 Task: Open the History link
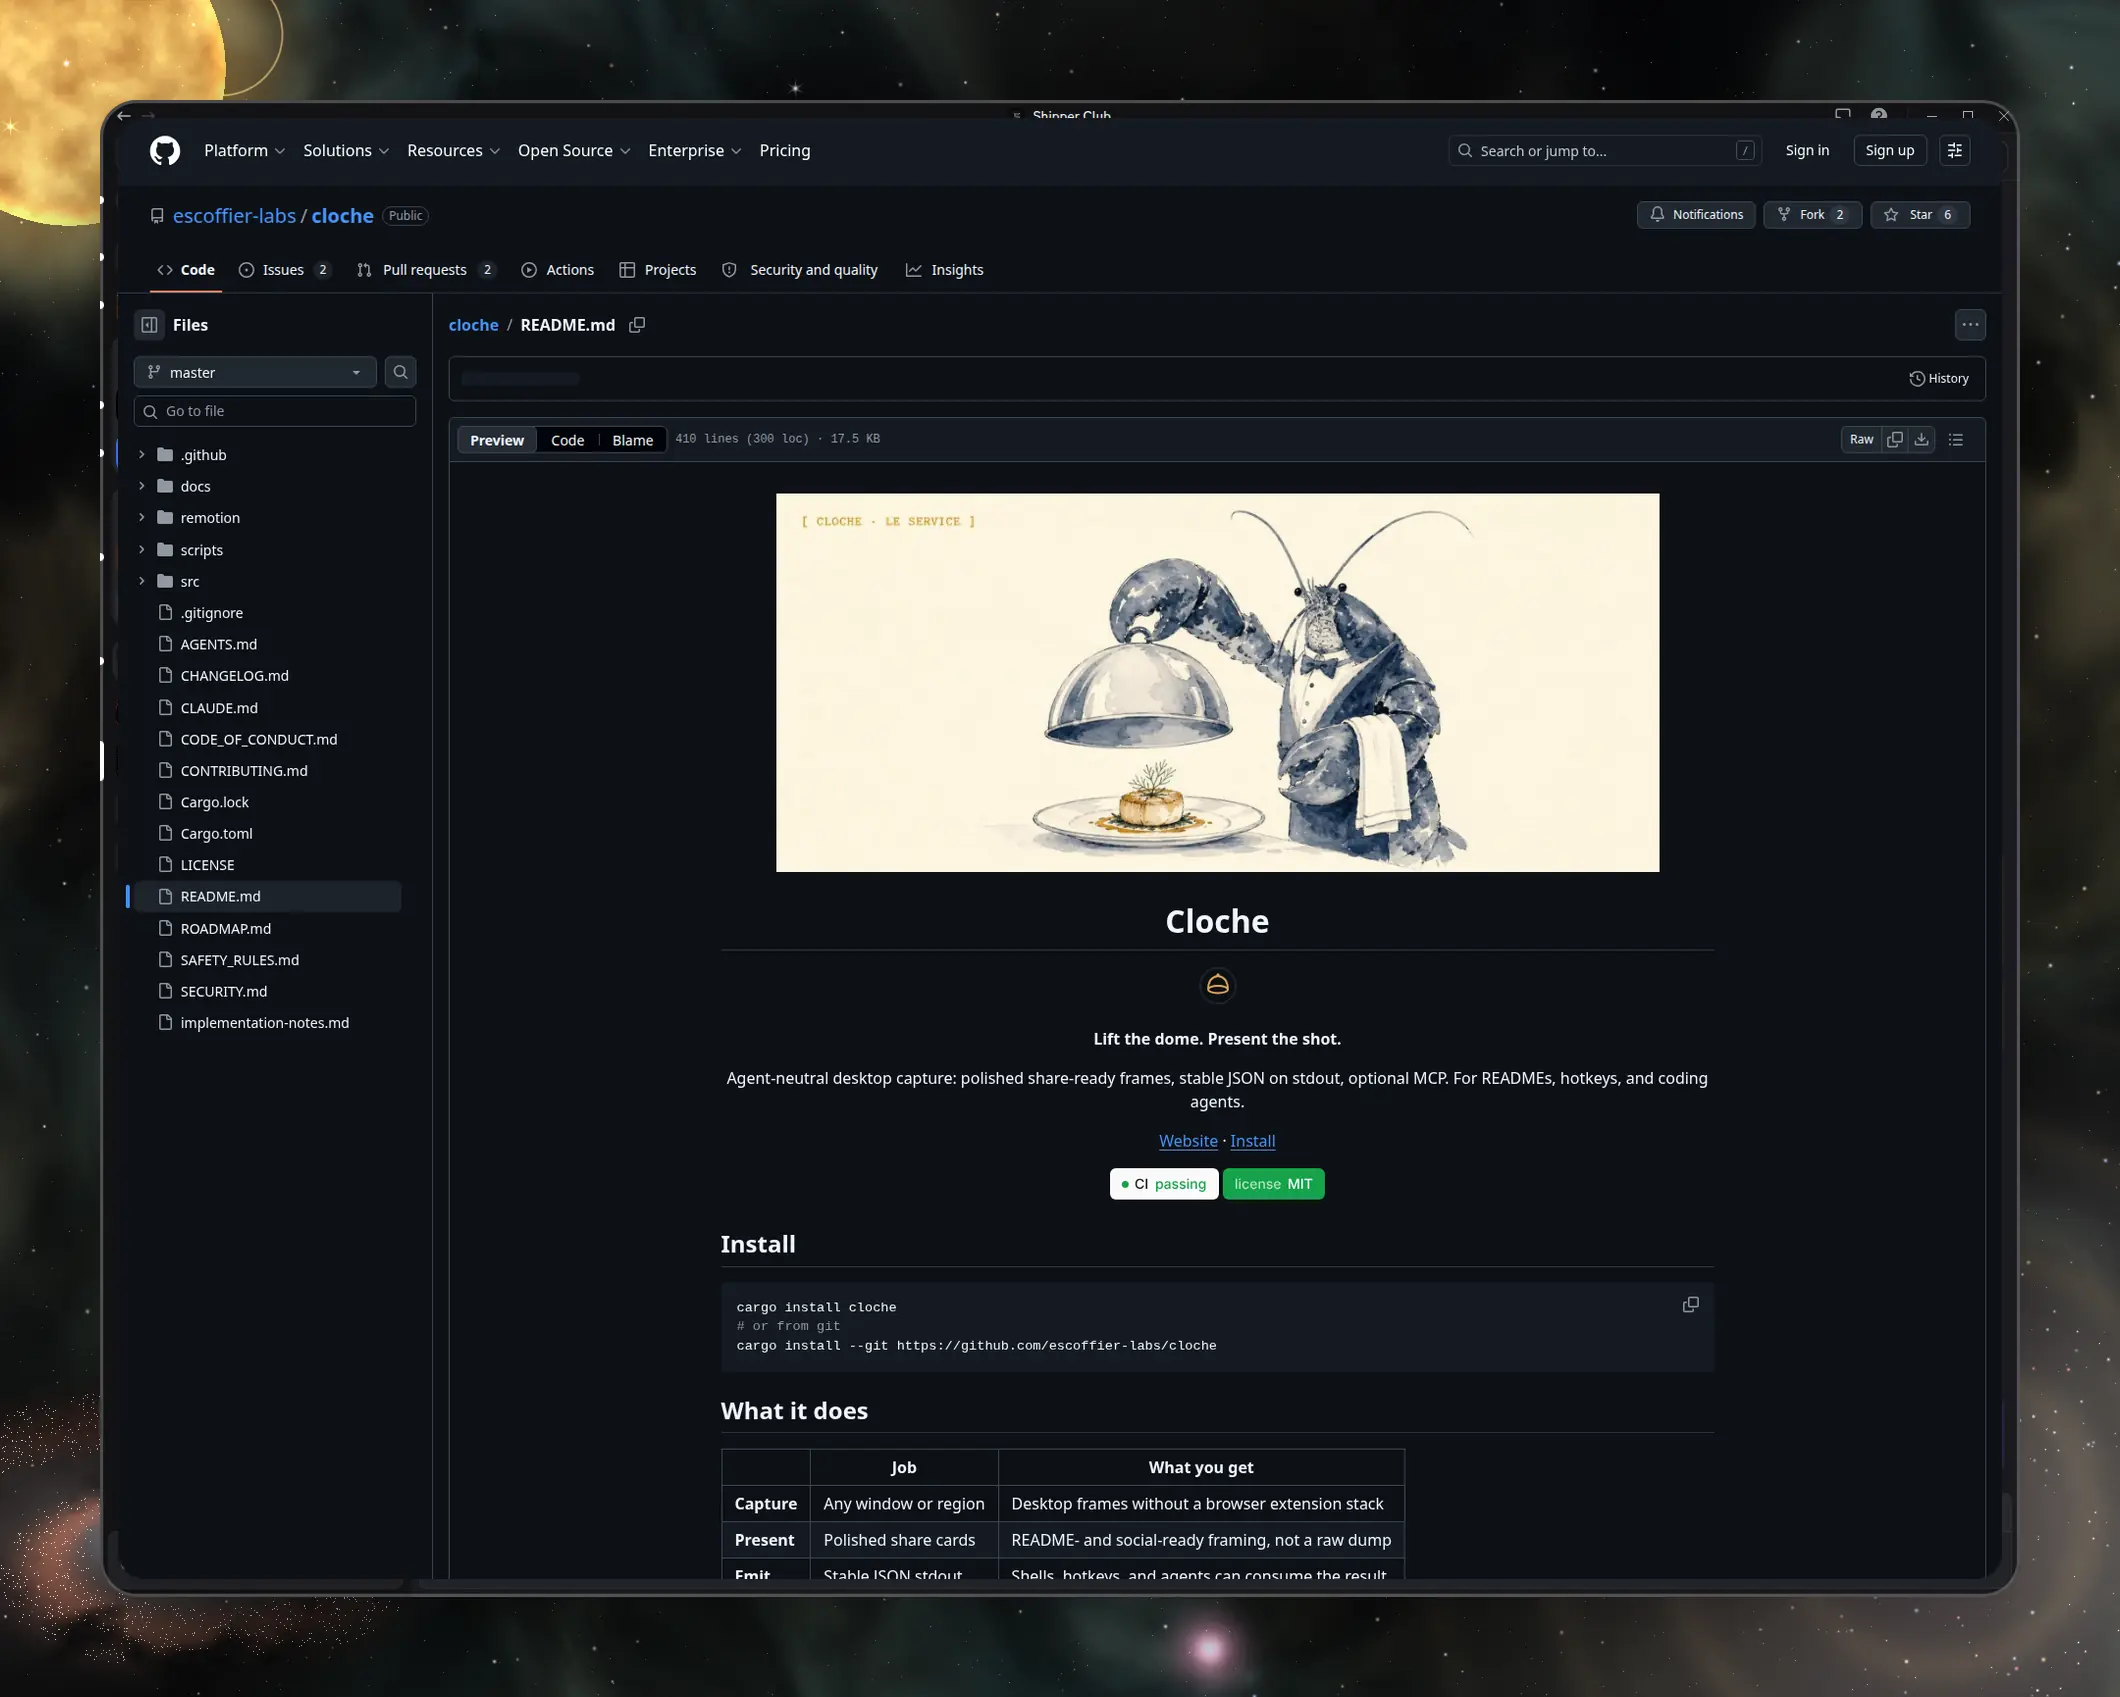point(1938,379)
